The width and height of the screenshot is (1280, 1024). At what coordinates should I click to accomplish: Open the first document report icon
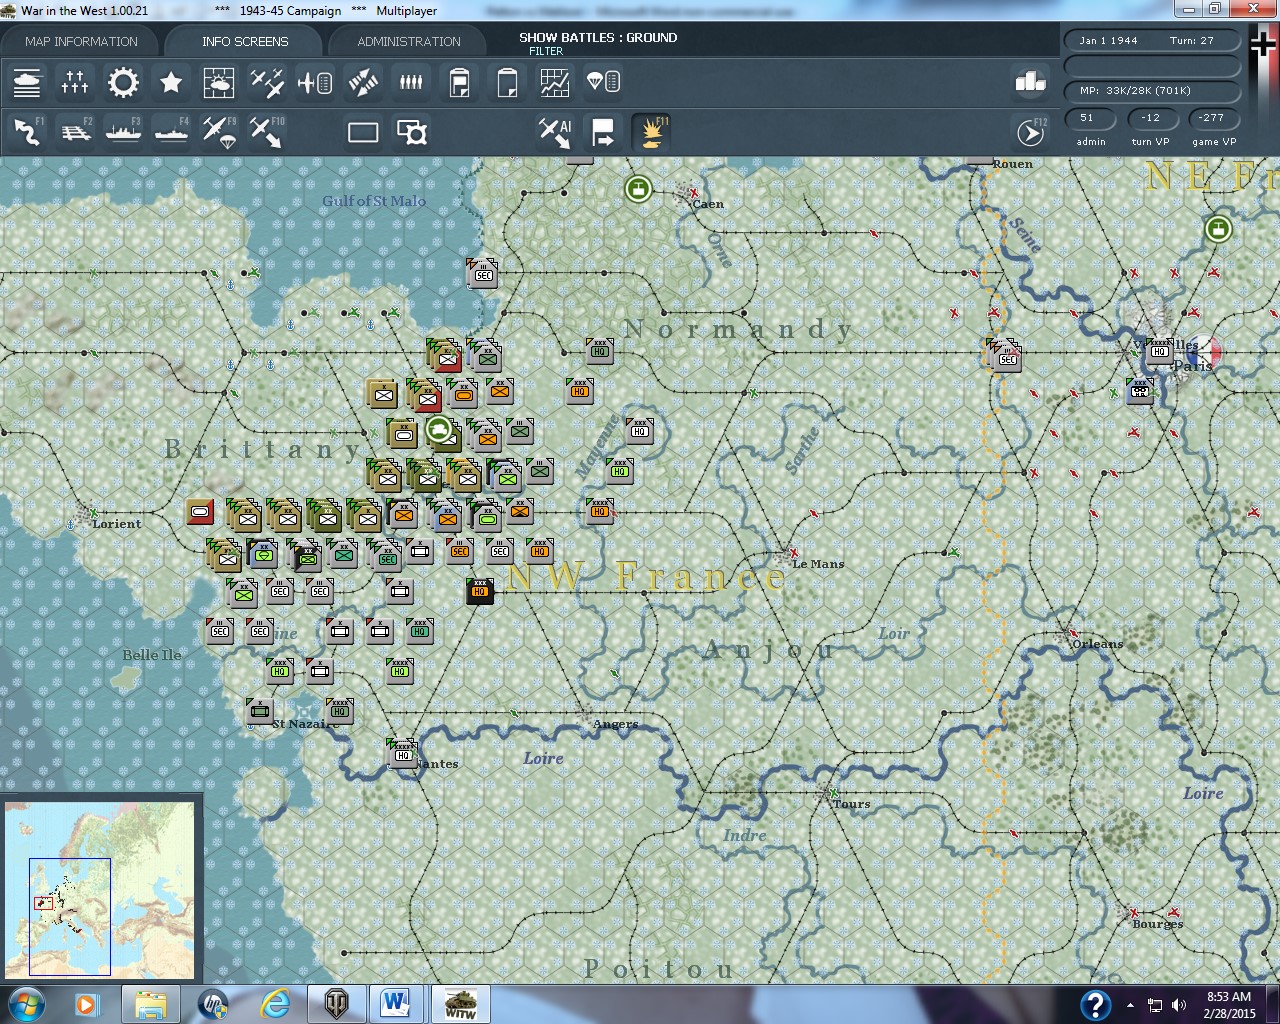tap(459, 82)
